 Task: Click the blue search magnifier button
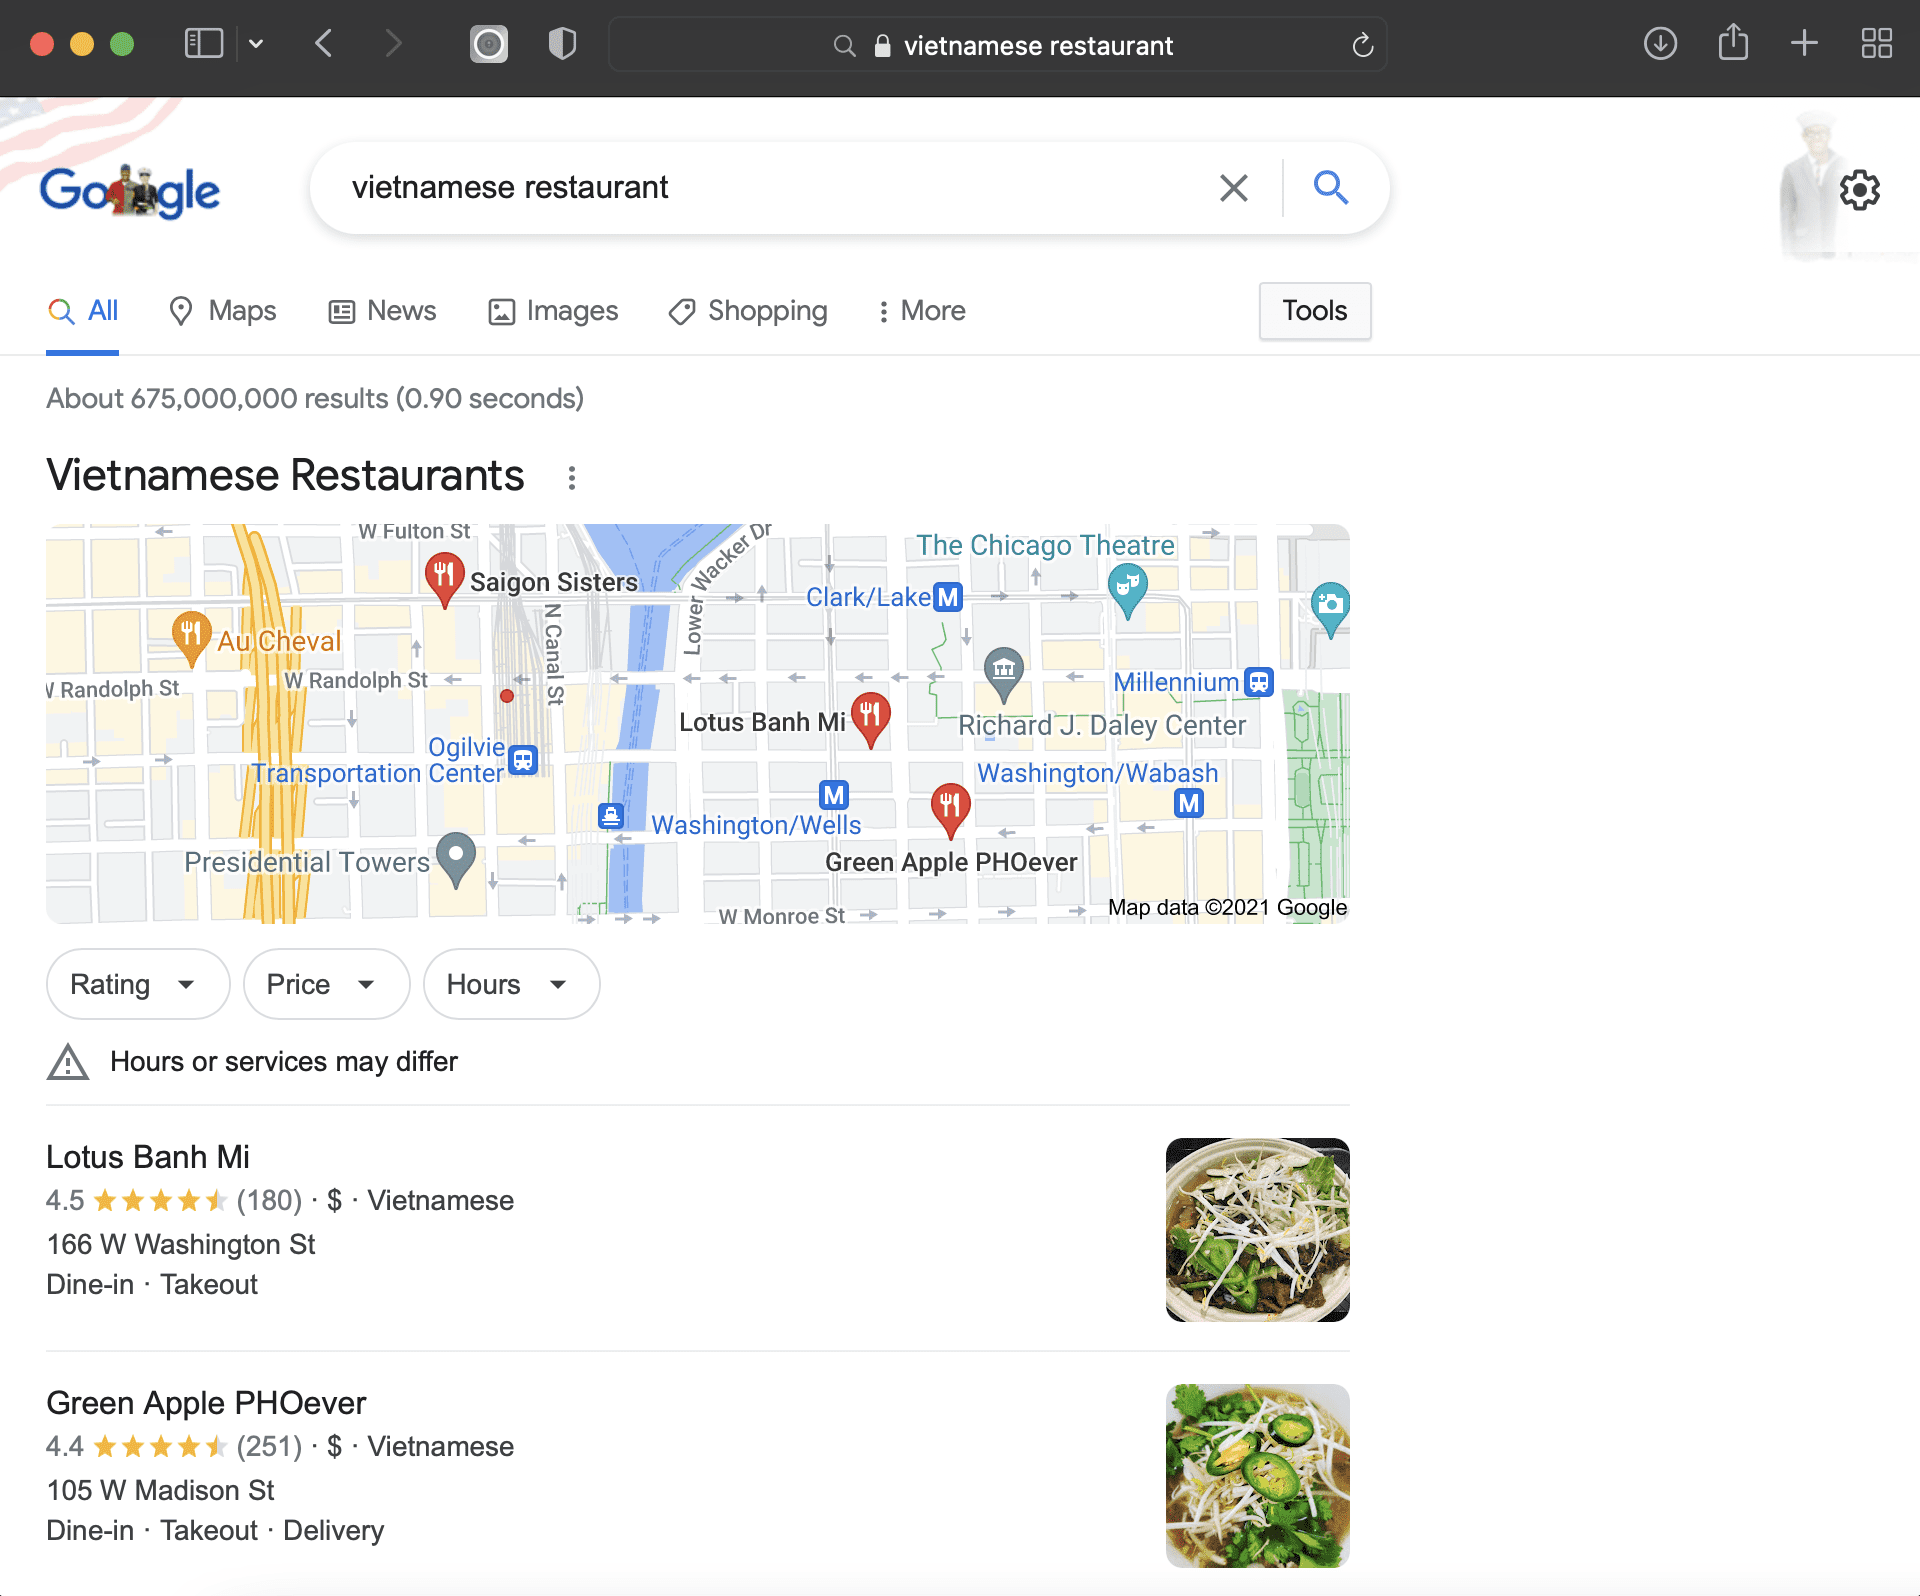tap(1330, 187)
